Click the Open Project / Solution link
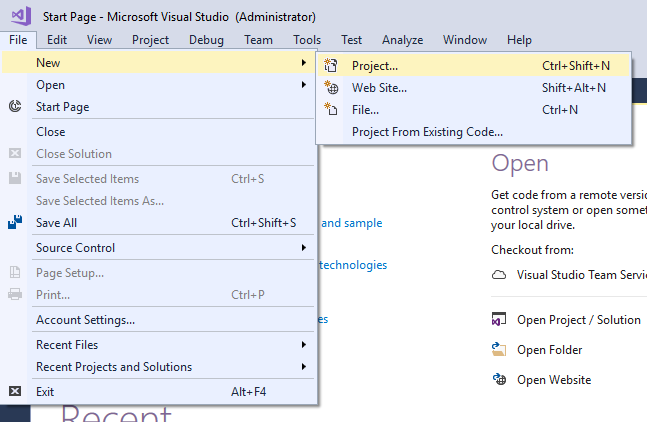647x422 pixels. (x=578, y=320)
